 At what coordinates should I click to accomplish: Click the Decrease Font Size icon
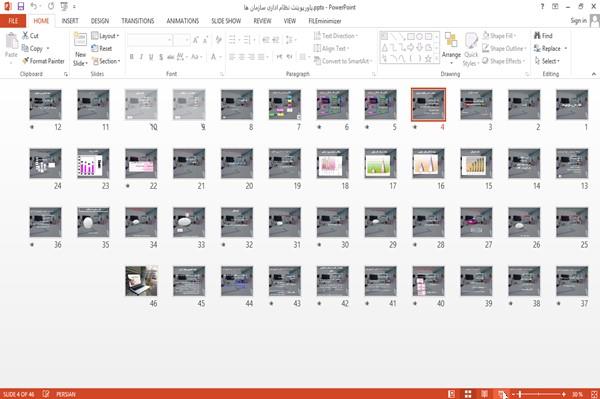[x=205, y=40]
